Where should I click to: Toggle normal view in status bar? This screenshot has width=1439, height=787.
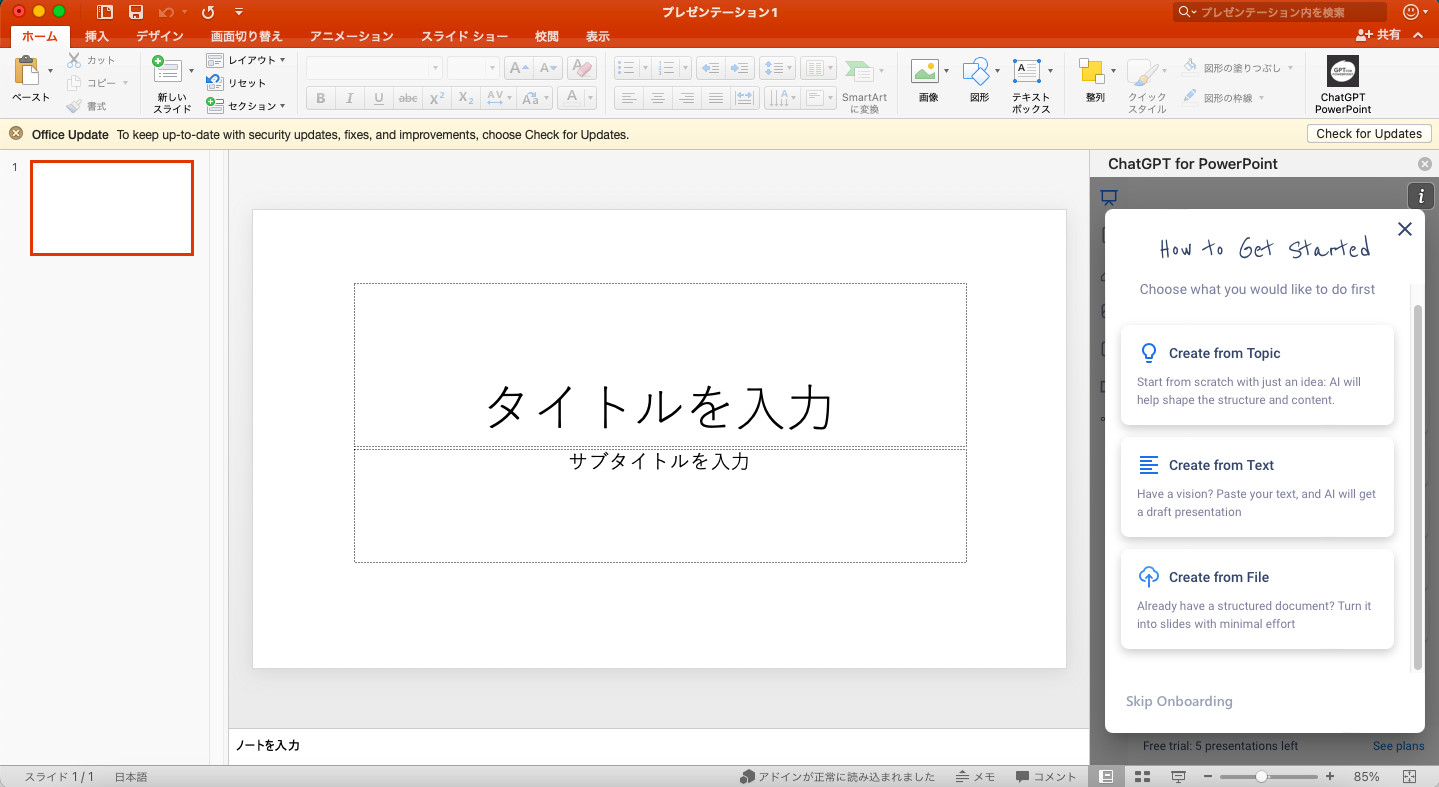tap(1106, 777)
